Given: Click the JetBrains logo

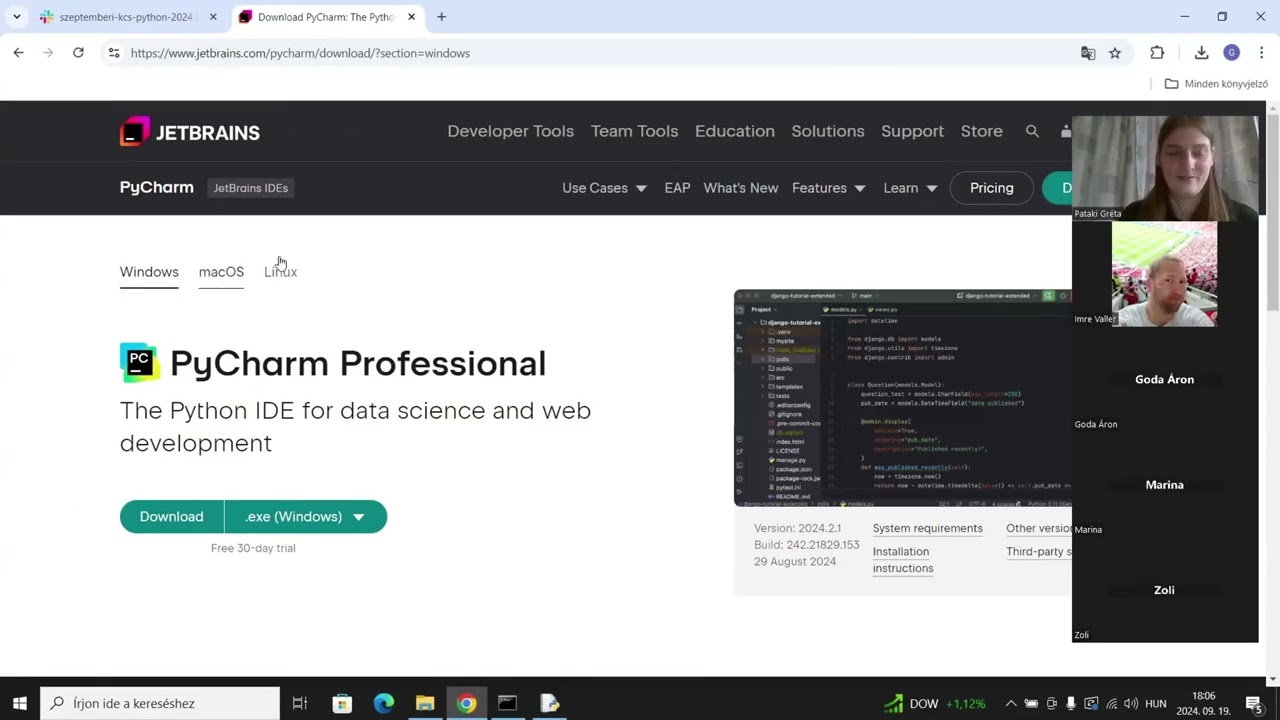Looking at the screenshot, I should click(x=190, y=132).
